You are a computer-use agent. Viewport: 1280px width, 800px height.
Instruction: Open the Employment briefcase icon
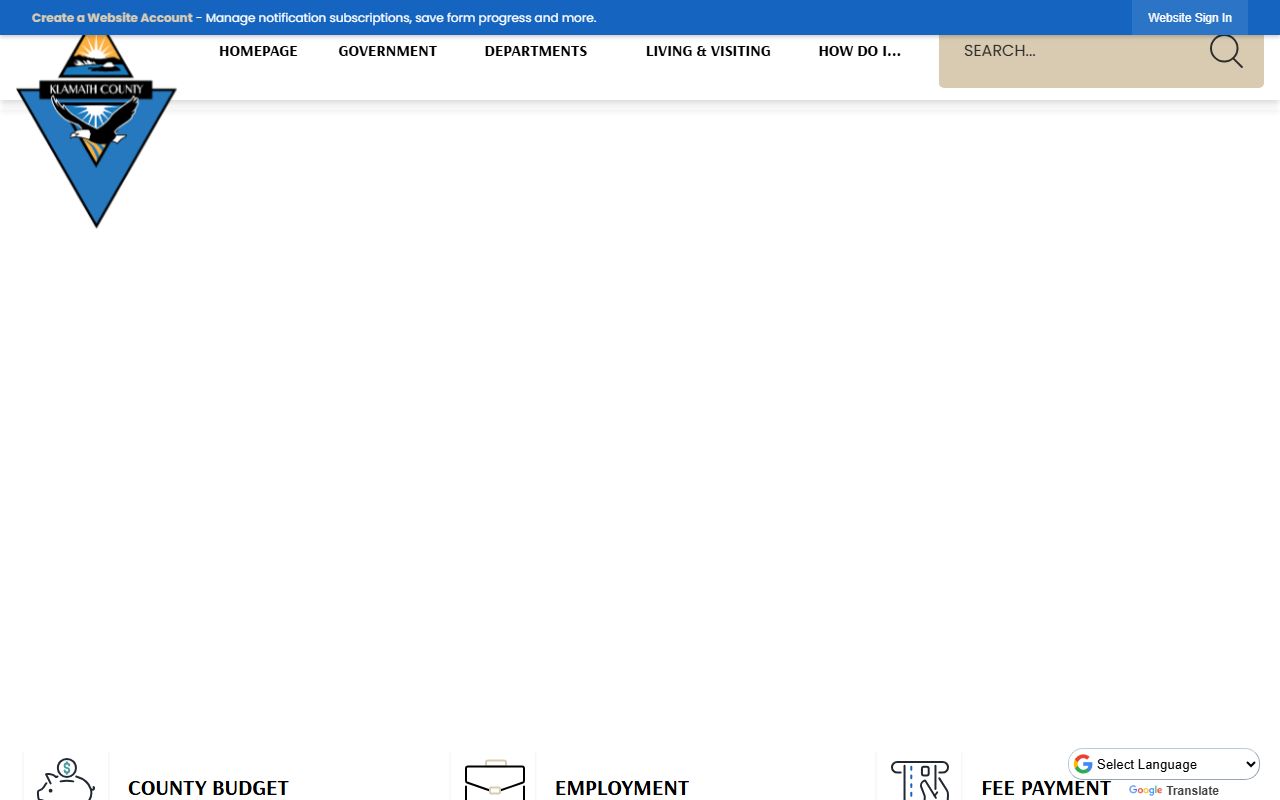tap(494, 780)
